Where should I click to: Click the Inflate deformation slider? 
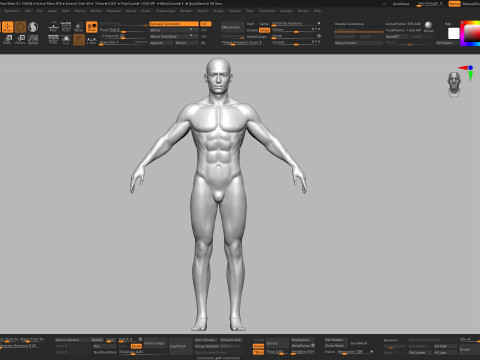pos(296,30)
